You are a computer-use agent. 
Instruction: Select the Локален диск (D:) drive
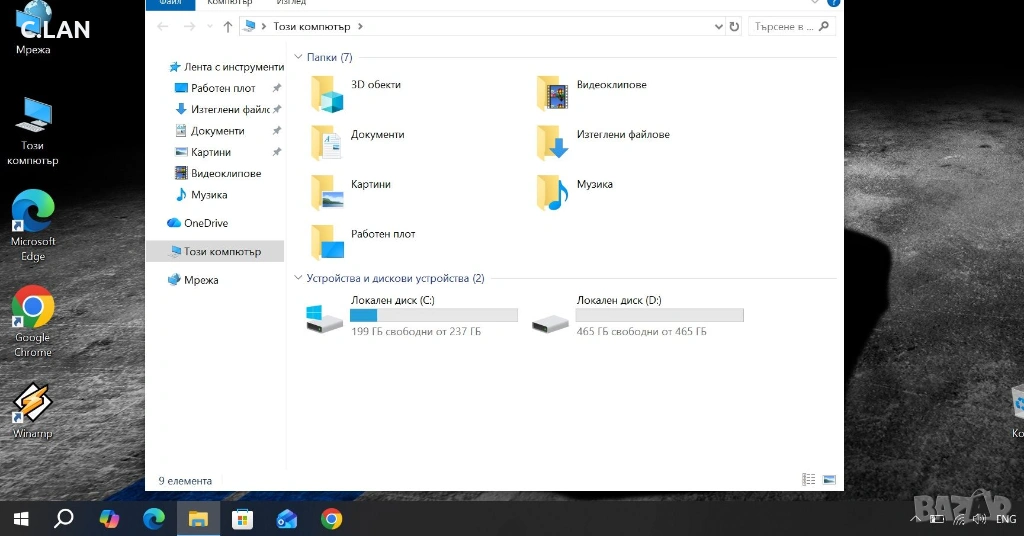click(x=637, y=317)
